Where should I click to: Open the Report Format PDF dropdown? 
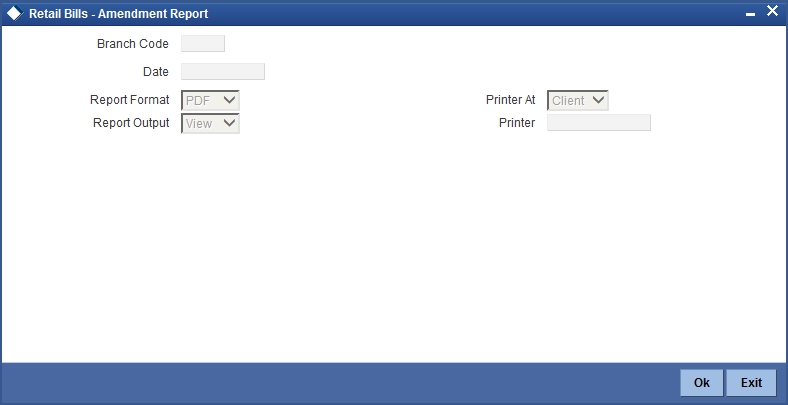click(x=210, y=100)
